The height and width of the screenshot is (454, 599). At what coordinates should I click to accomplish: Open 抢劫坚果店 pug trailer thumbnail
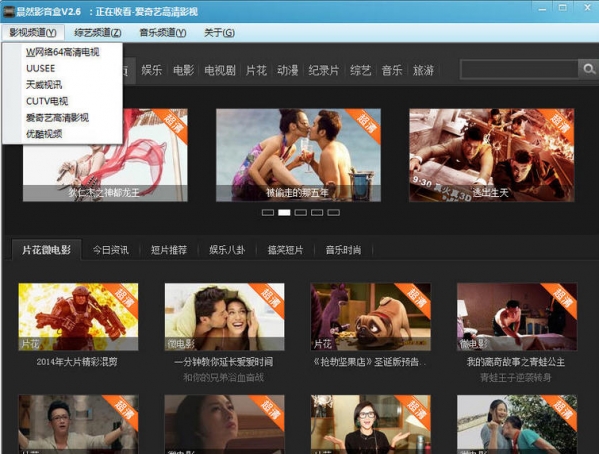click(371, 317)
